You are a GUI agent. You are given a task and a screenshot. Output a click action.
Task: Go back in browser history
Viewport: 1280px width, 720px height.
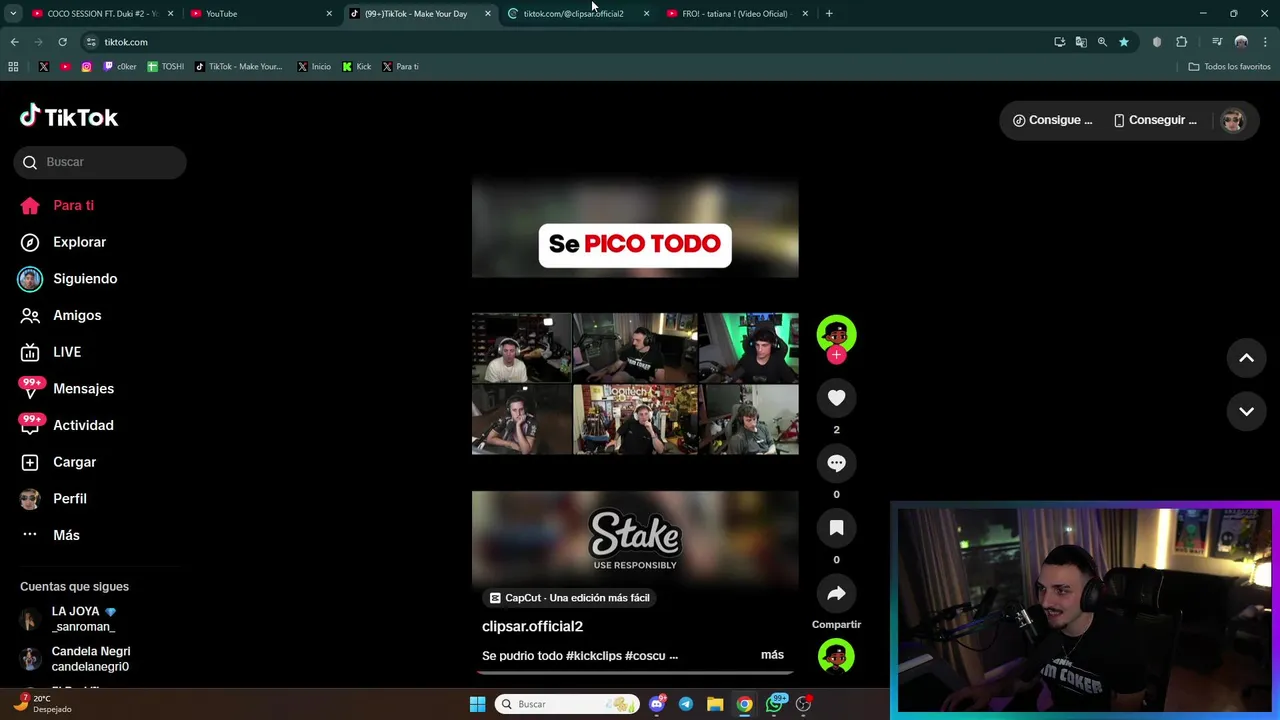(14, 42)
